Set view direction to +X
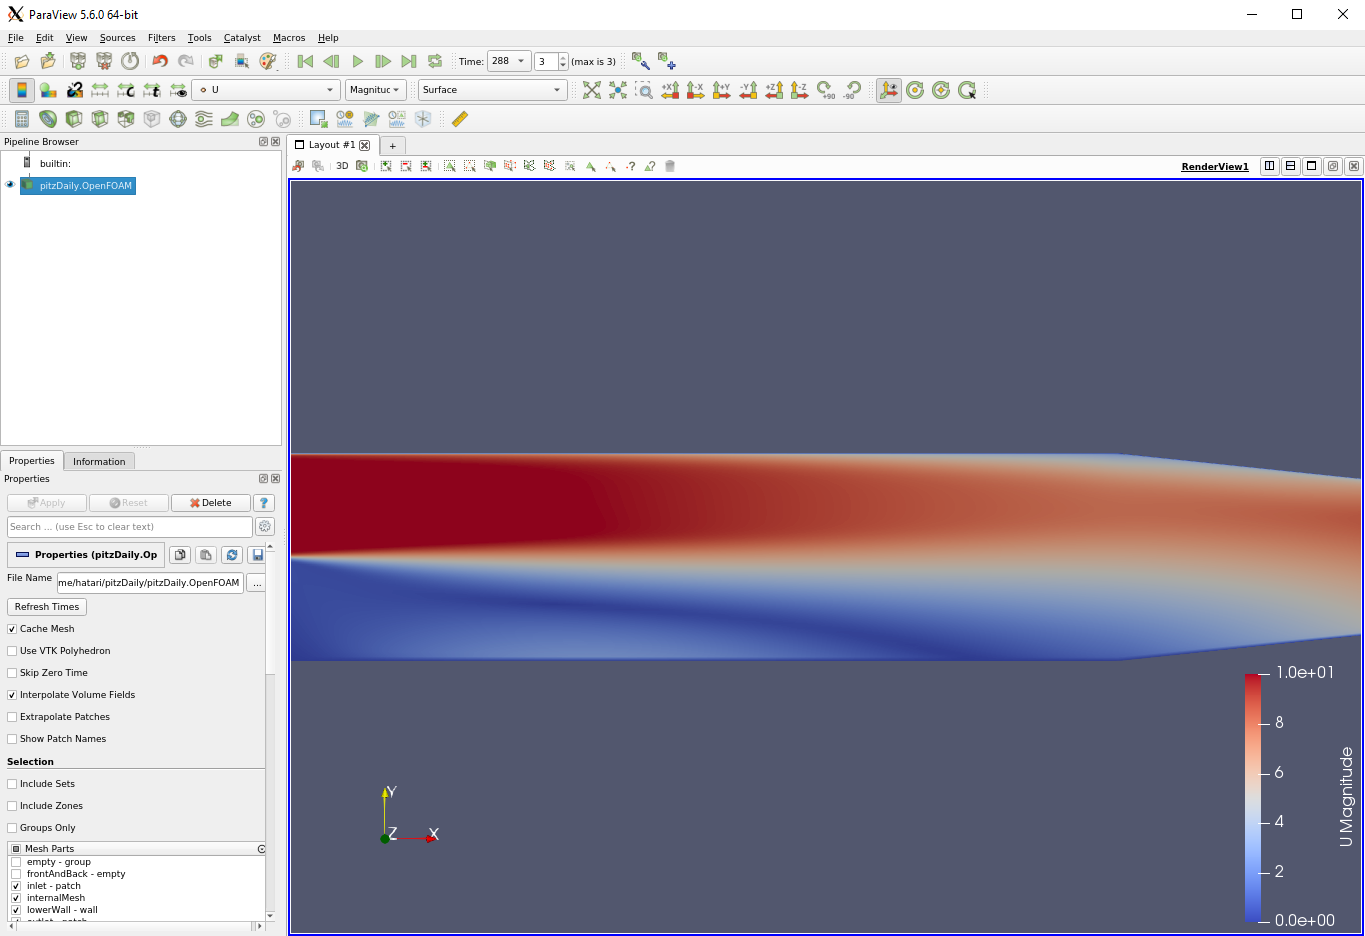This screenshot has width=1365, height=936. pos(670,90)
